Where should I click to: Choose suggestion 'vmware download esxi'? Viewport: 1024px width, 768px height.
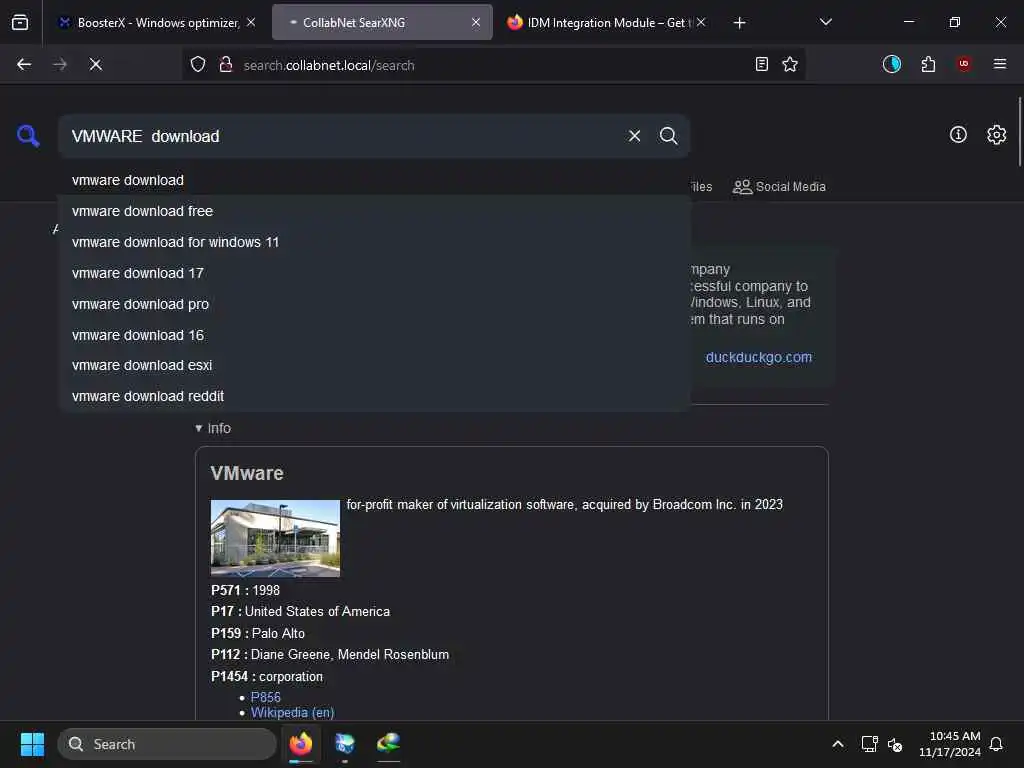[374, 365]
